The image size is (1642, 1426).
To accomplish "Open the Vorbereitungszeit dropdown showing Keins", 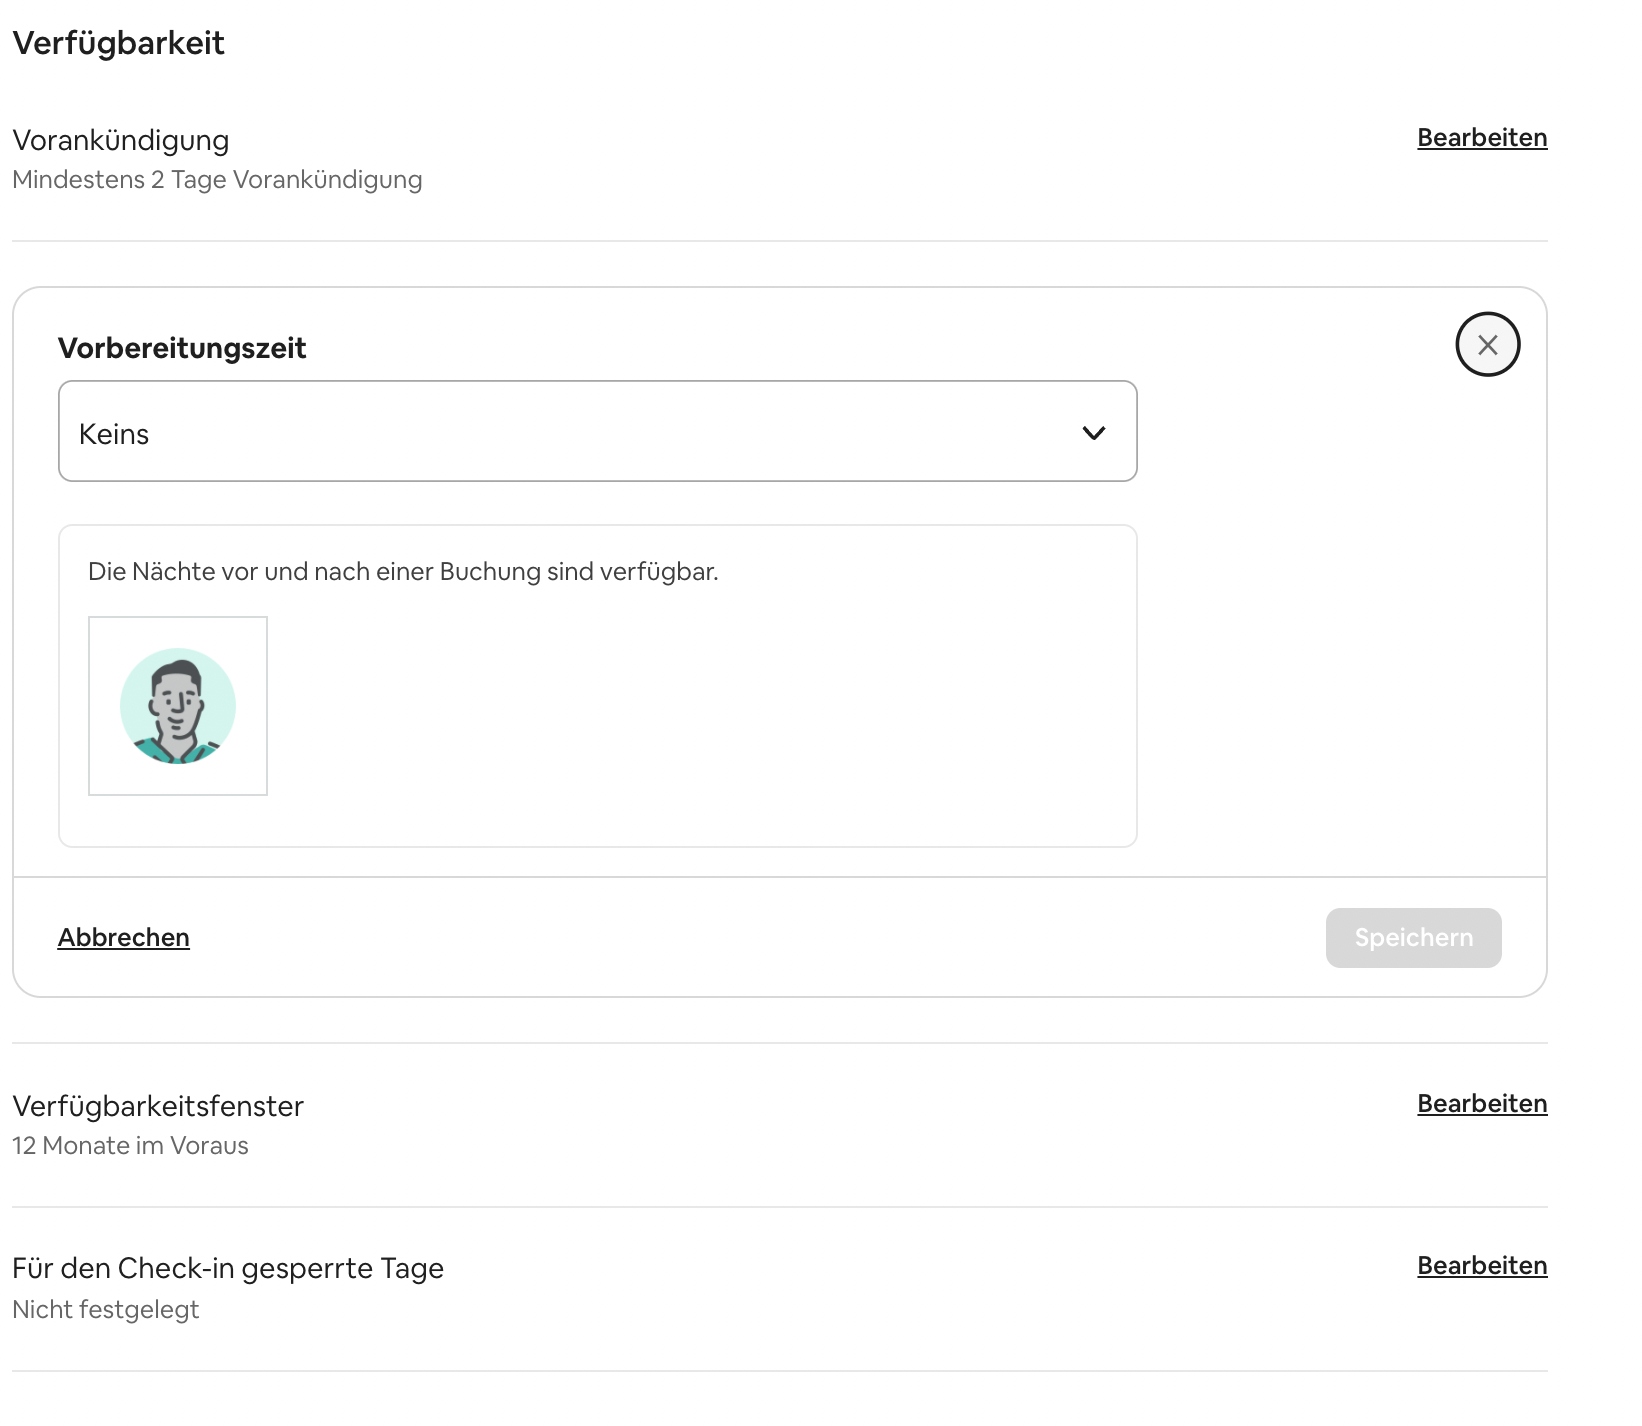I will point(597,431).
